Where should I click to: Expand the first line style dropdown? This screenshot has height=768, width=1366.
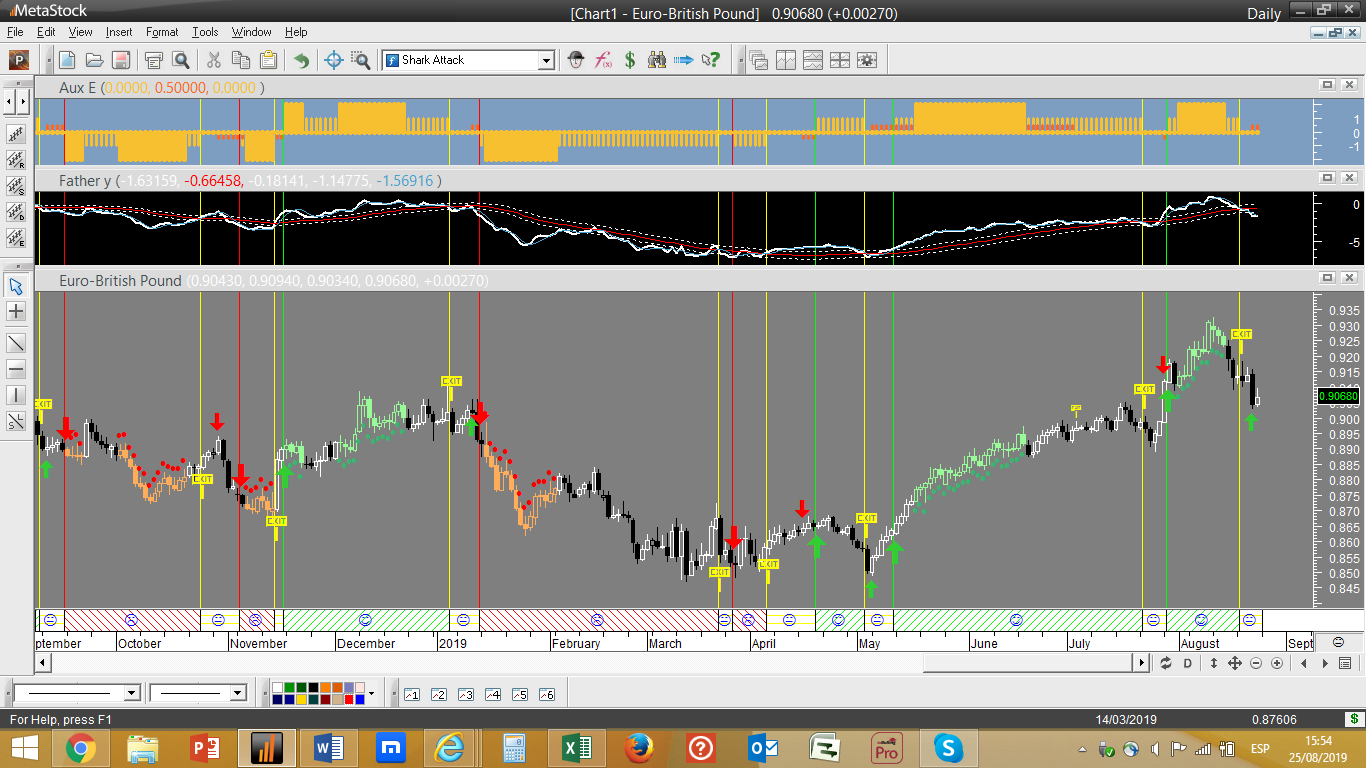coord(131,693)
